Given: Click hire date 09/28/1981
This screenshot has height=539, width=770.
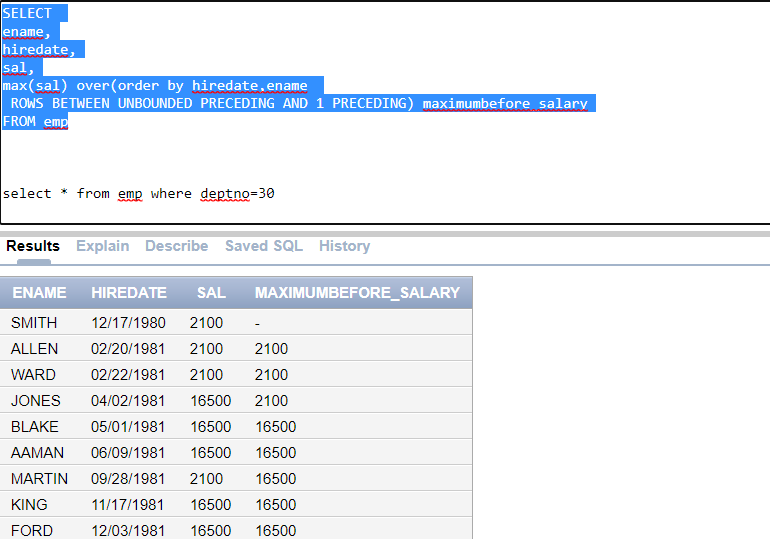Looking at the screenshot, I should [x=128, y=479].
